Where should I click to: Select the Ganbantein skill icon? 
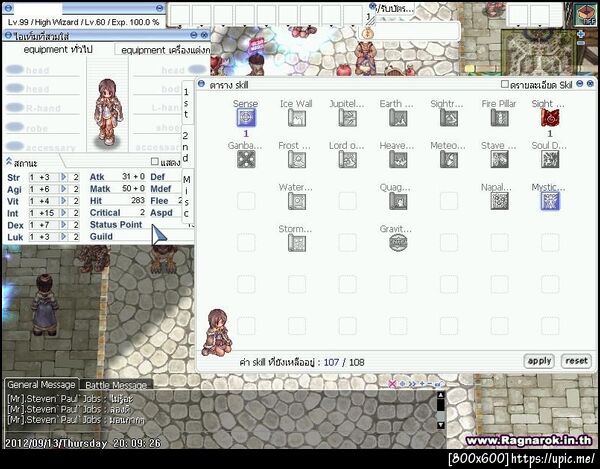[246, 159]
